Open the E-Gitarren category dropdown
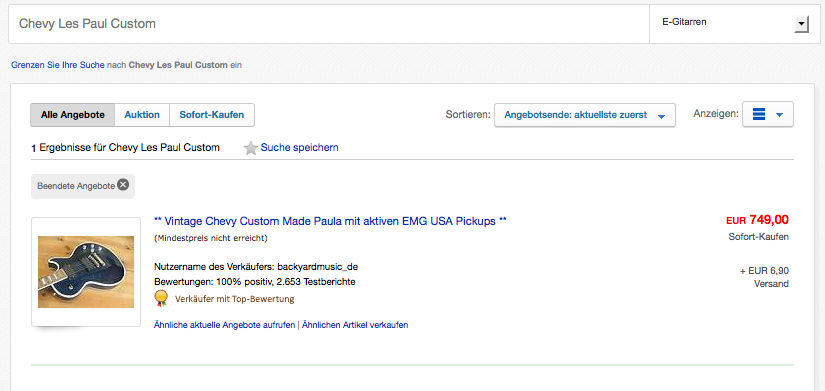Screen dimensions: 825x391 (735, 24)
